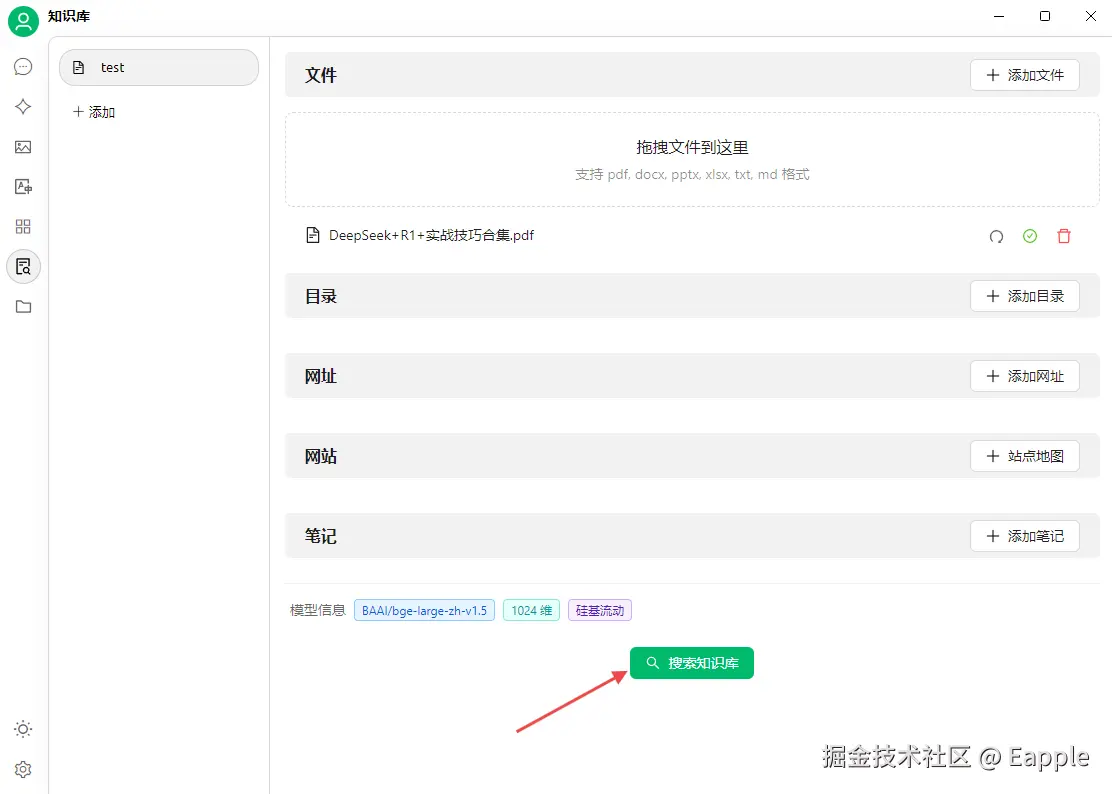Click the 知识库 window title
This screenshot has height=794, width=1112.
(x=69, y=16)
